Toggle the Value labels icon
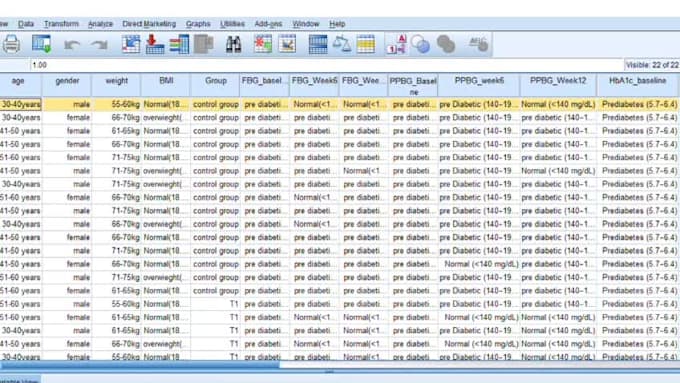The image size is (680, 383). (x=396, y=44)
